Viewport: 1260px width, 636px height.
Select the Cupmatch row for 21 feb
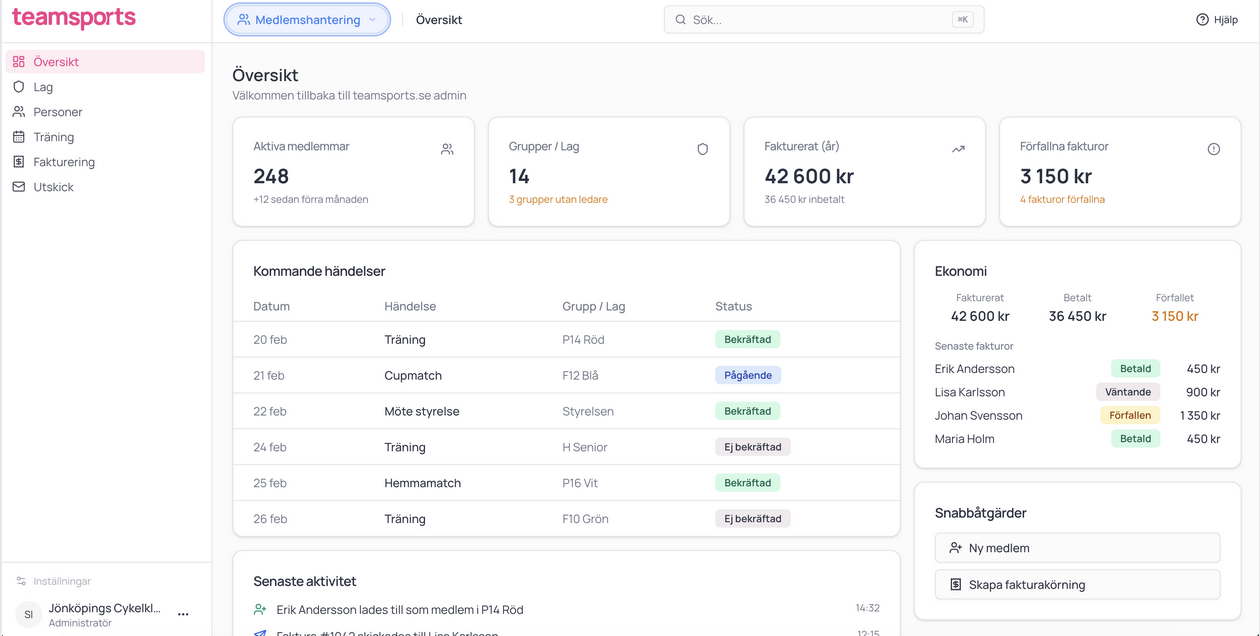point(566,376)
